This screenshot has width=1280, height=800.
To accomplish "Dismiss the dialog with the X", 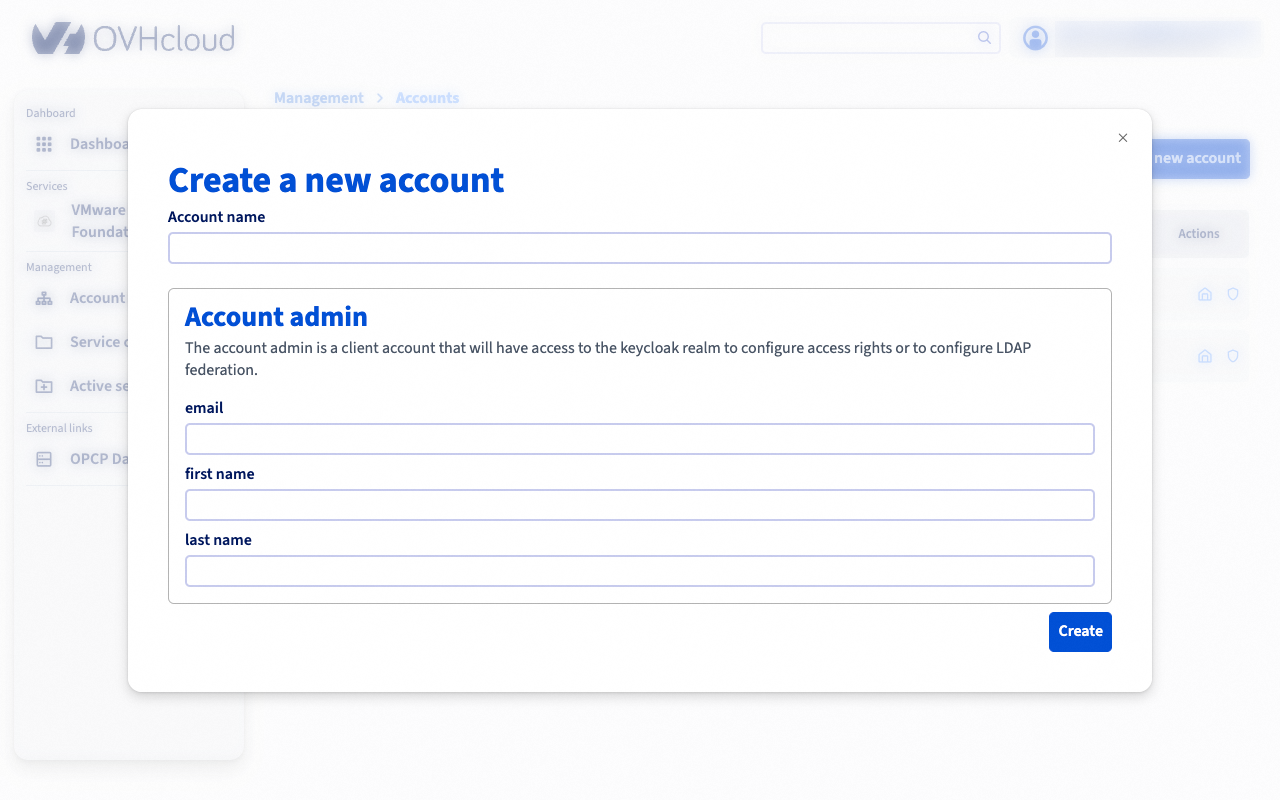I will click(1122, 137).
